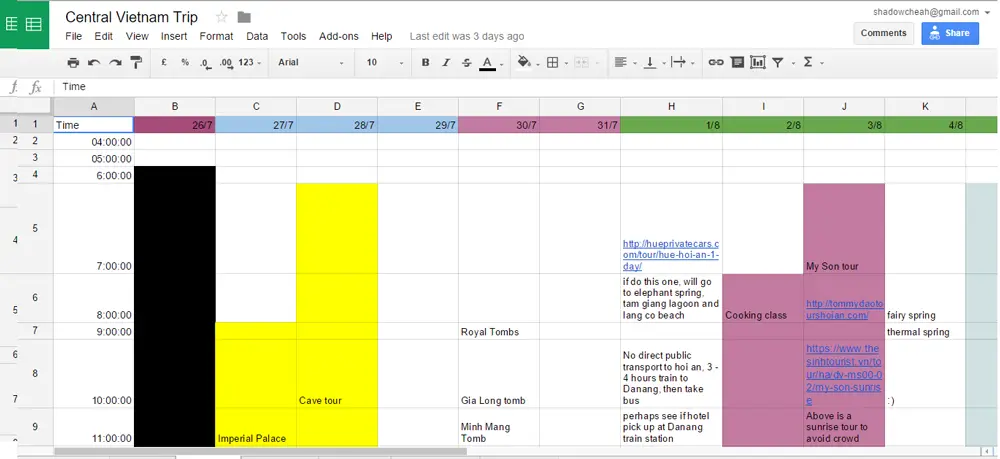Screen dimensions: 1000x459
Task: Select the 'Royal Tombs' cell
Action: [499, 332]
